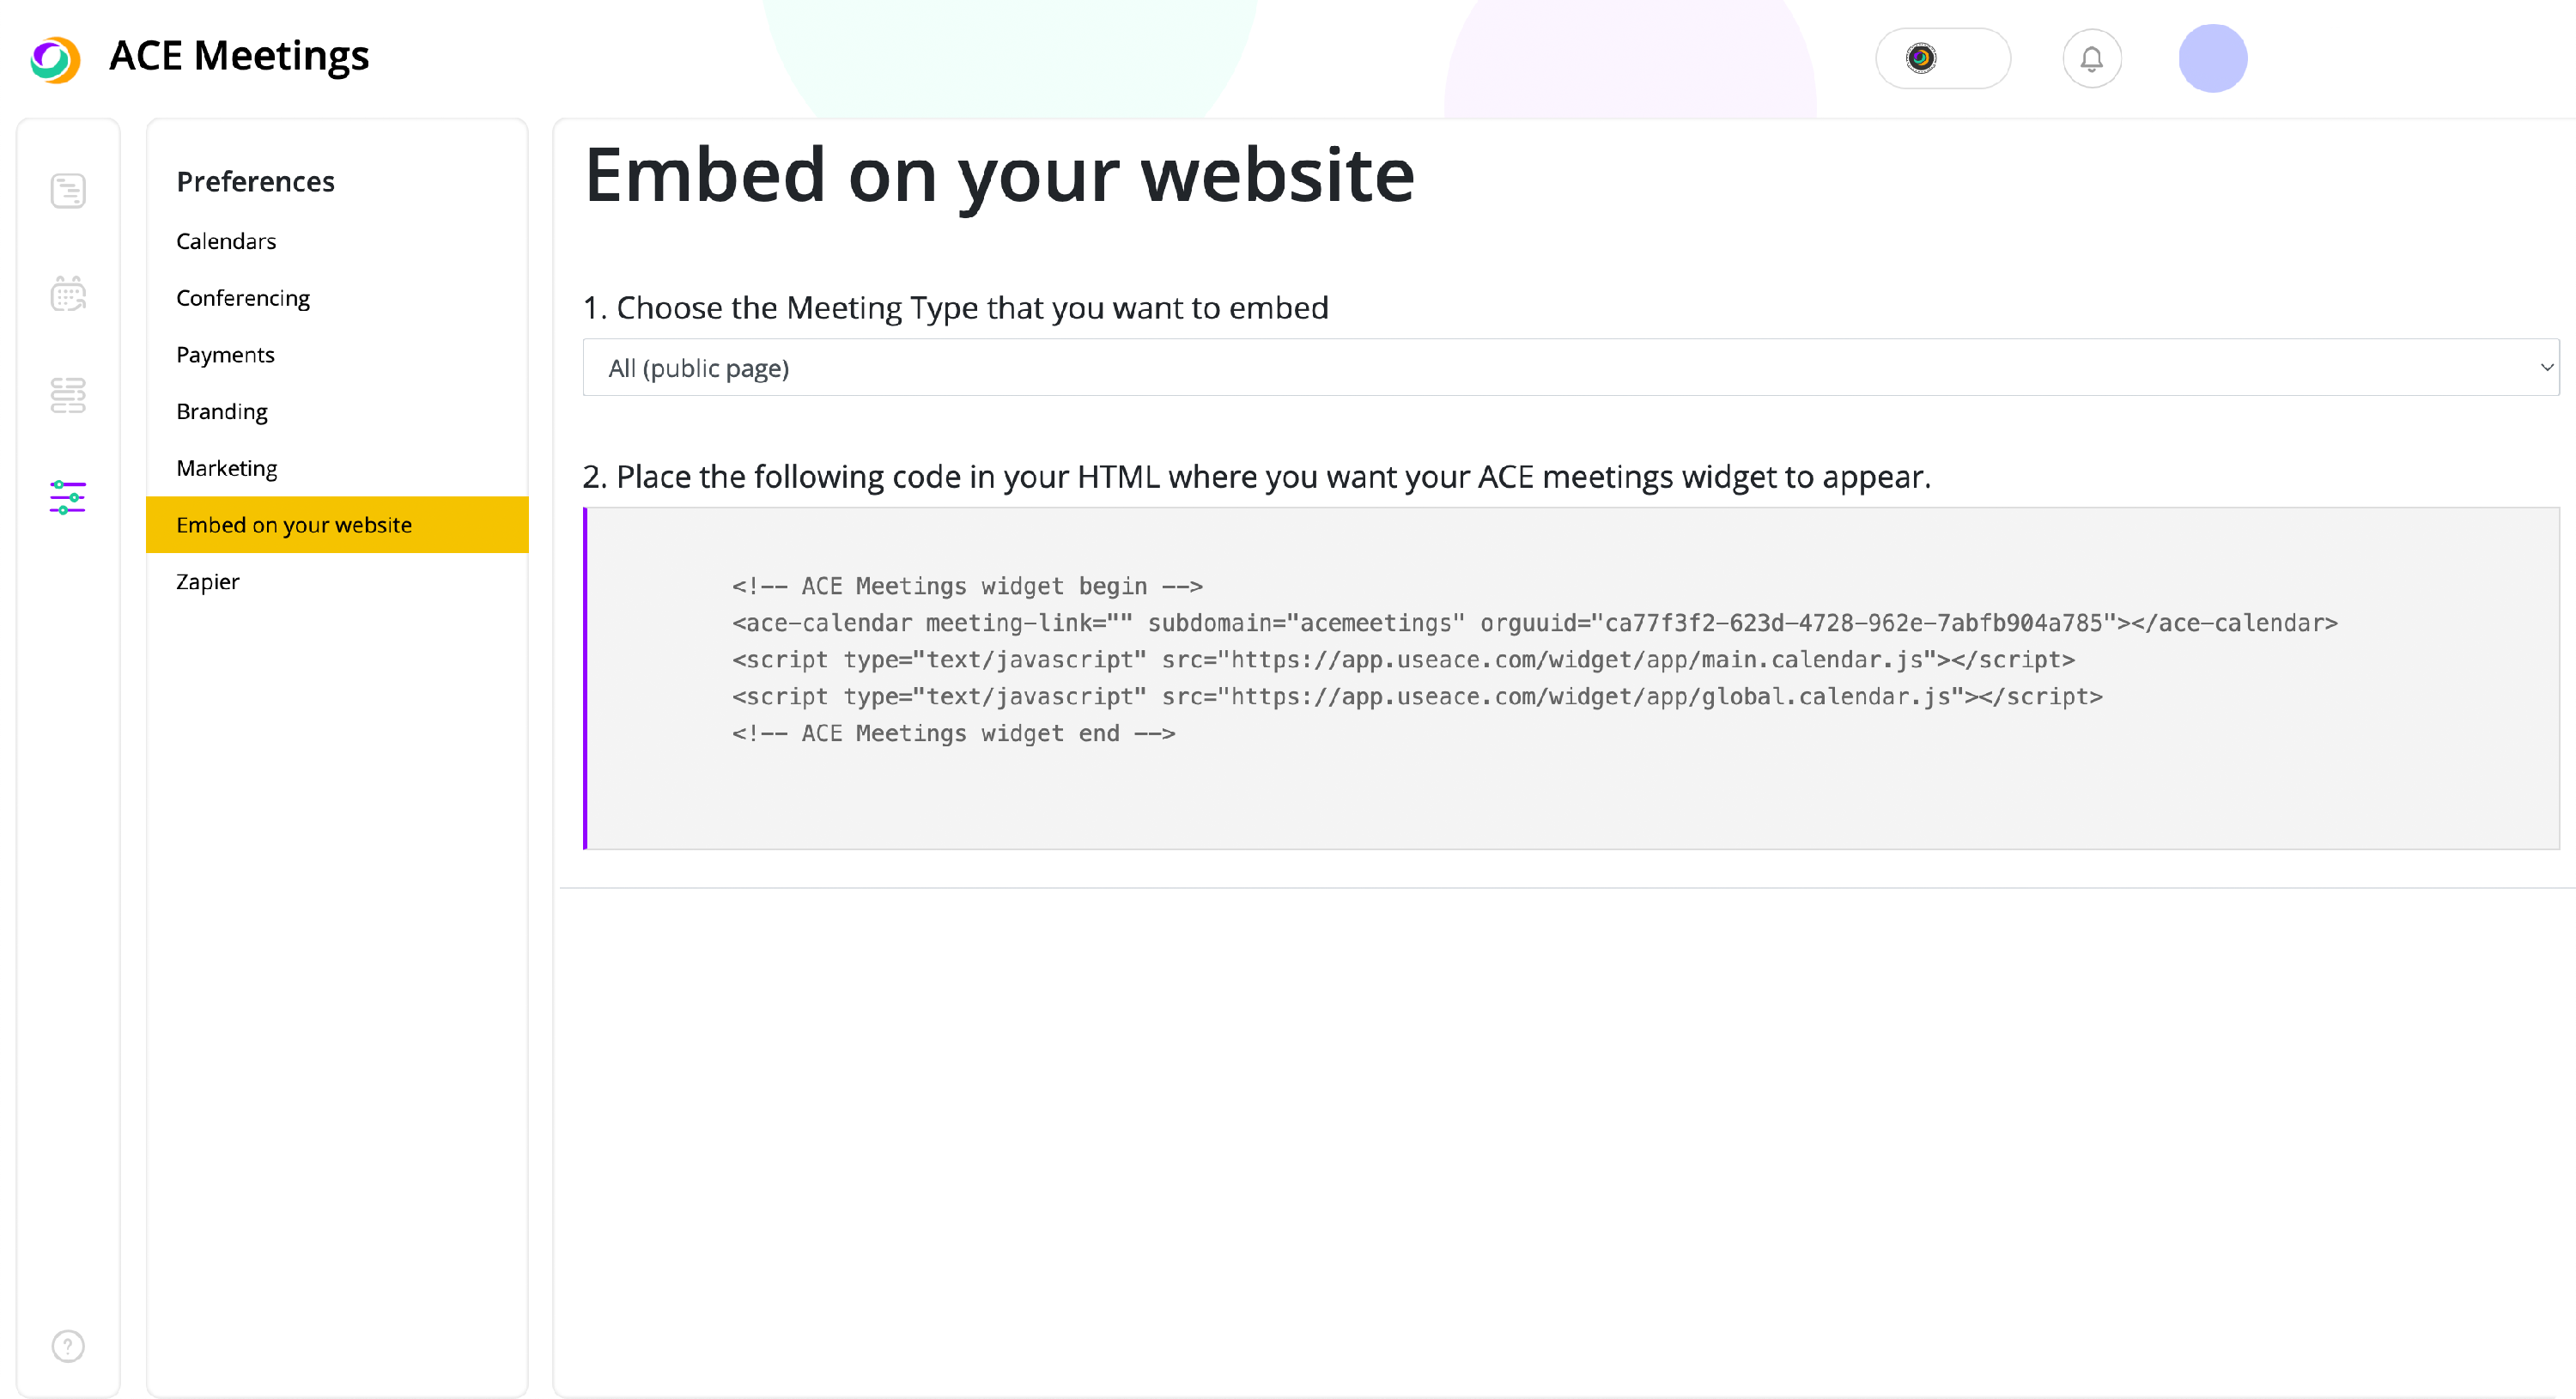Open the notes icon in left sidebar
The height and width of the screenshot is (1399, 2576).
pos(68,190)
